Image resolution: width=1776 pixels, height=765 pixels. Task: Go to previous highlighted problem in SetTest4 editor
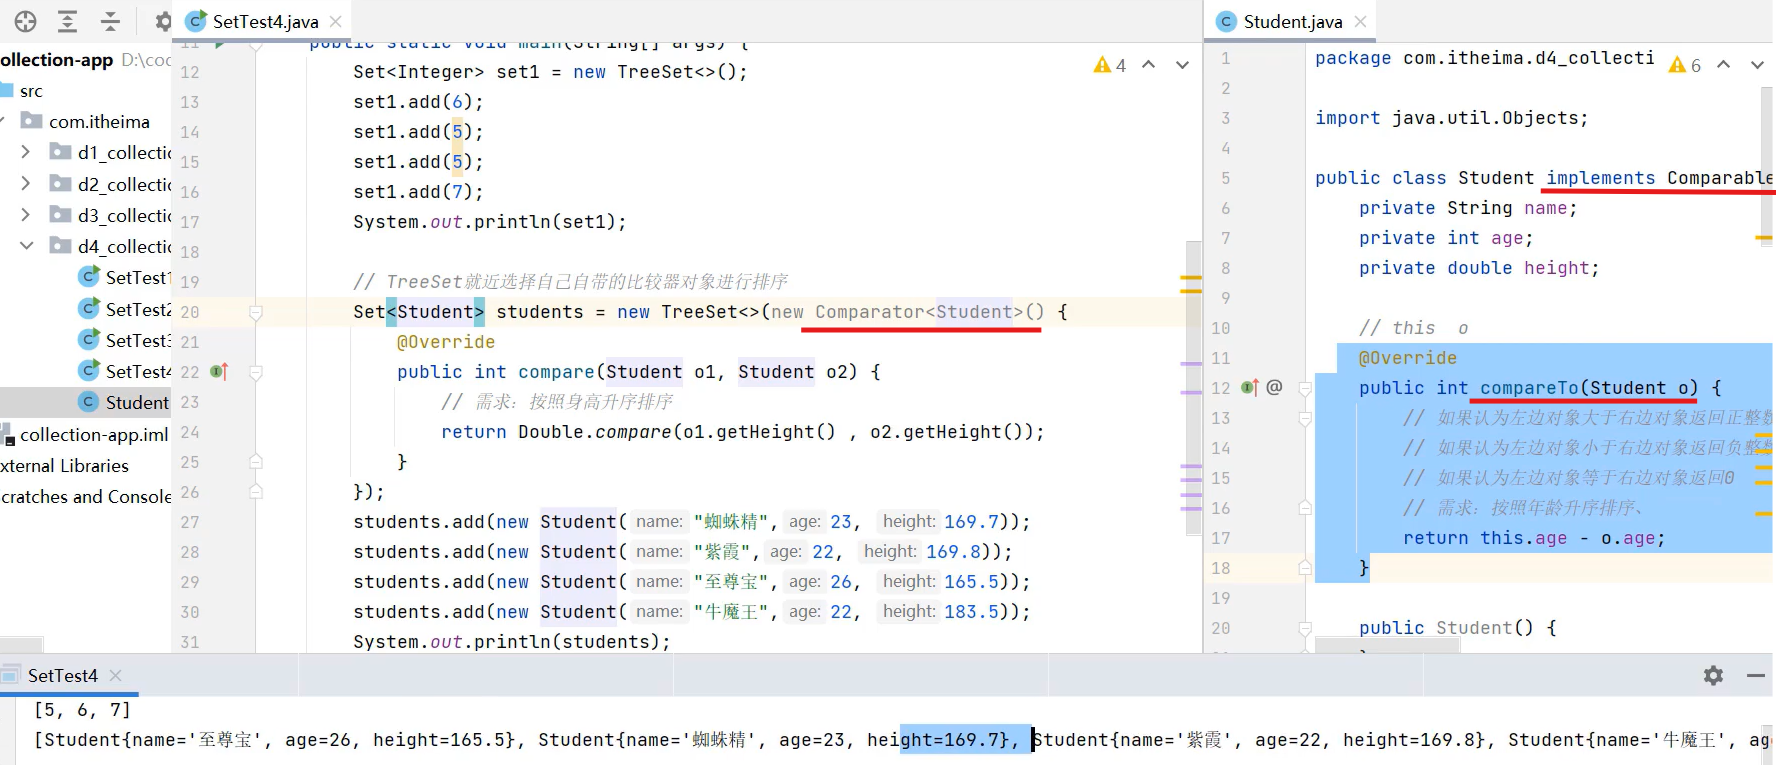pyautogui.click(x=1149, y=65)
